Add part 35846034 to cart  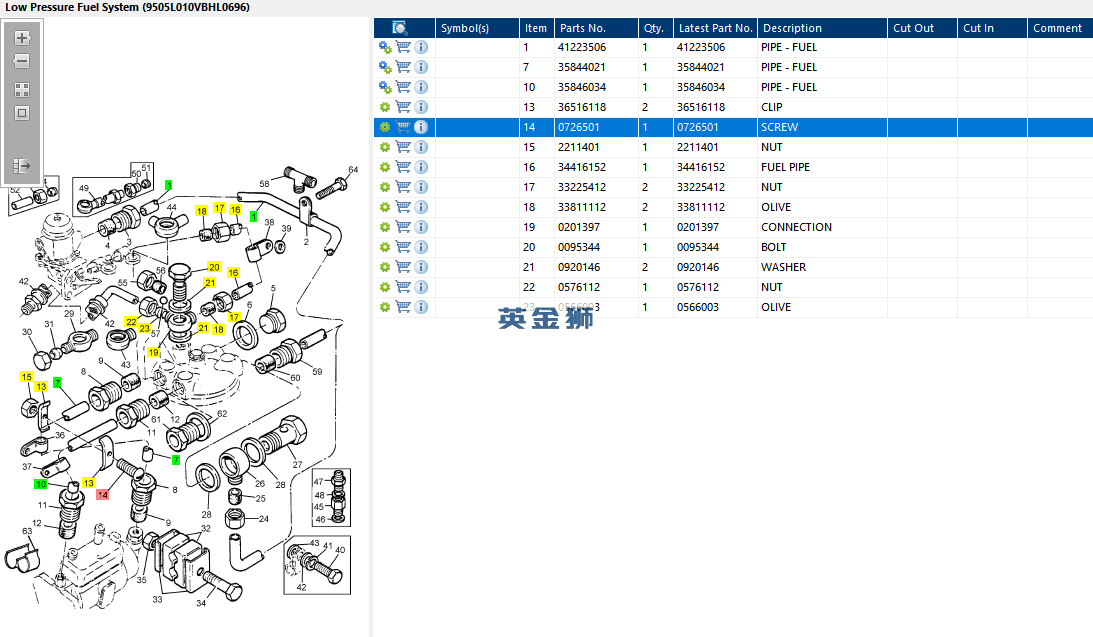403,87
